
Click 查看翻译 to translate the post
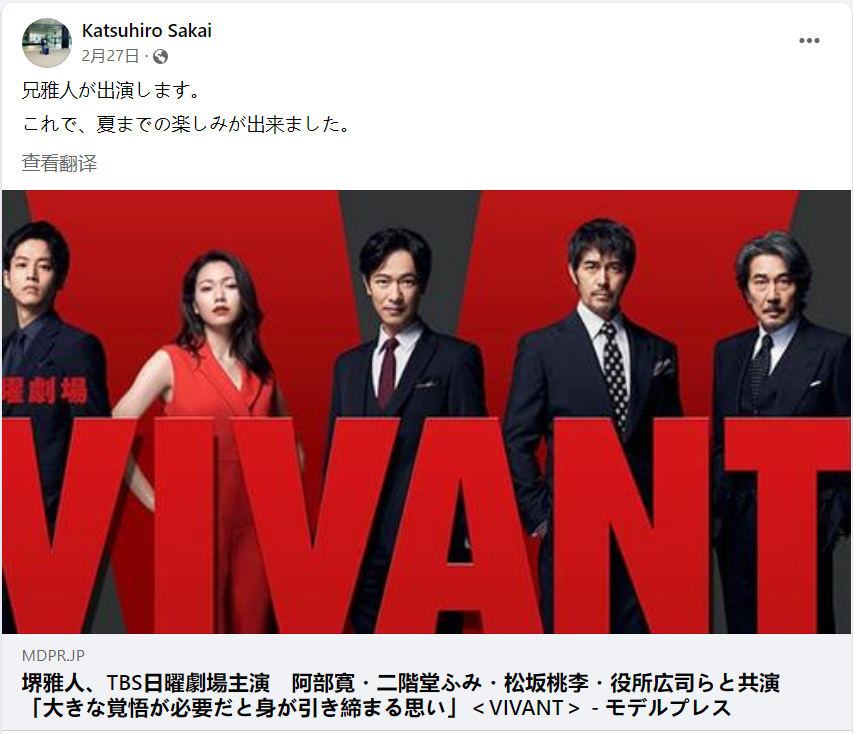point(59,163)
